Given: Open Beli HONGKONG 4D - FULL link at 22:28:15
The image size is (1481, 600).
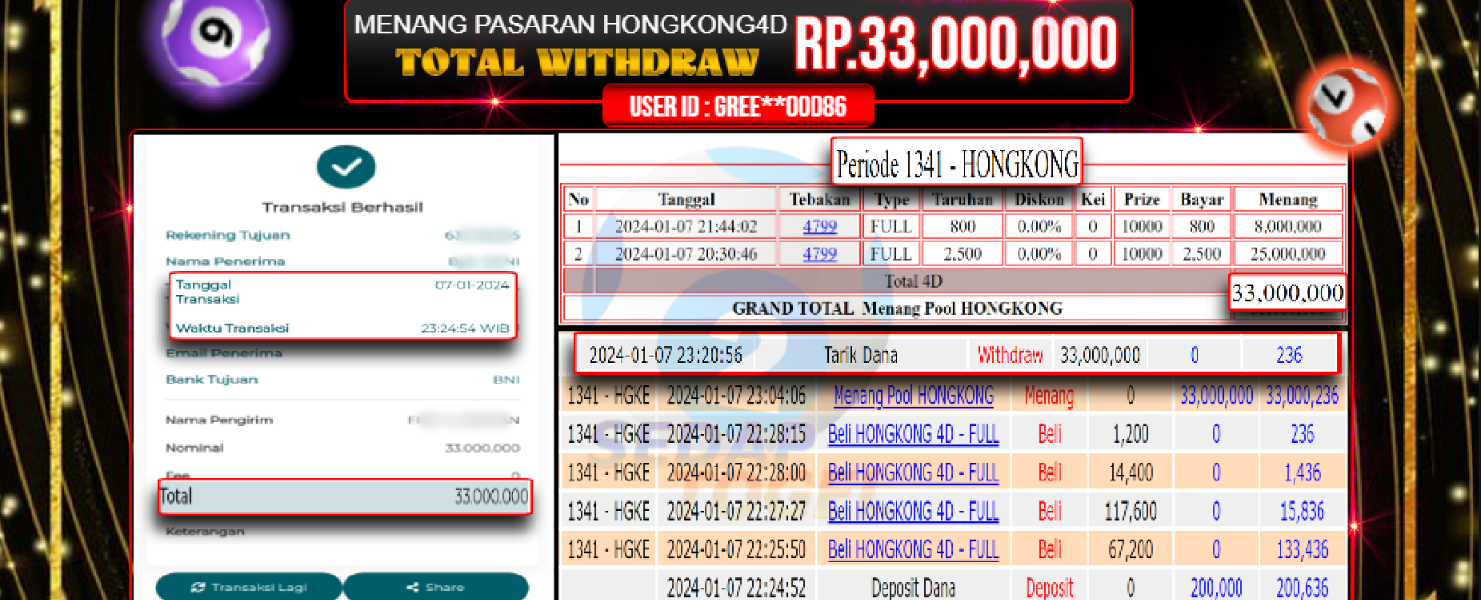Looking at the screenshot, I should point(914,434).
